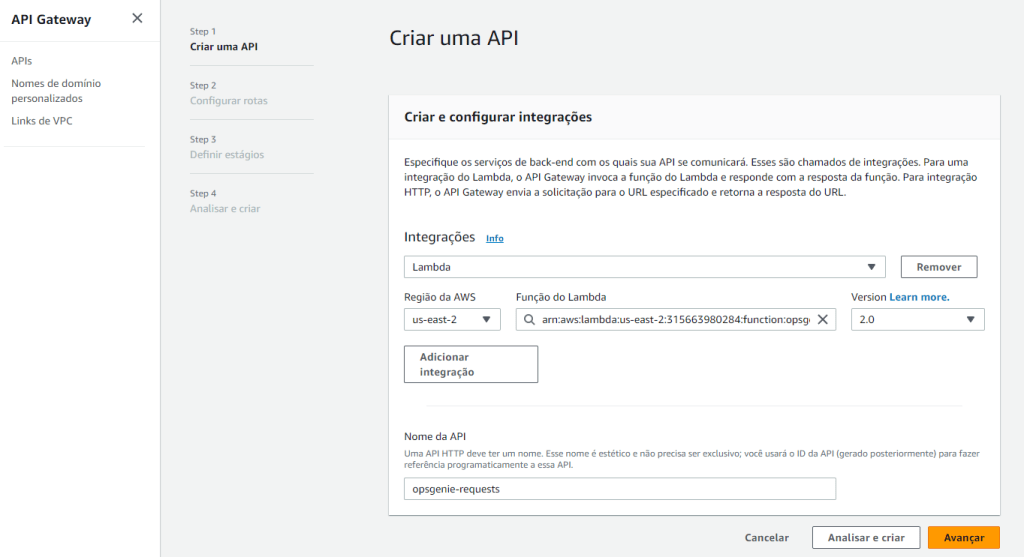This screenshot has width=1024, height=557.
Task: Open APIs in the sidebar
Action: (22, 61)
